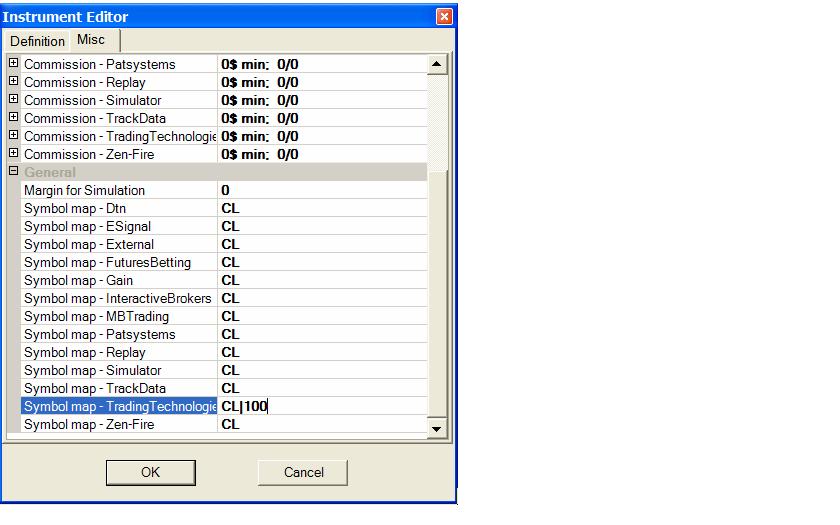Click the scrollbar down arrow

pos(437,429)
